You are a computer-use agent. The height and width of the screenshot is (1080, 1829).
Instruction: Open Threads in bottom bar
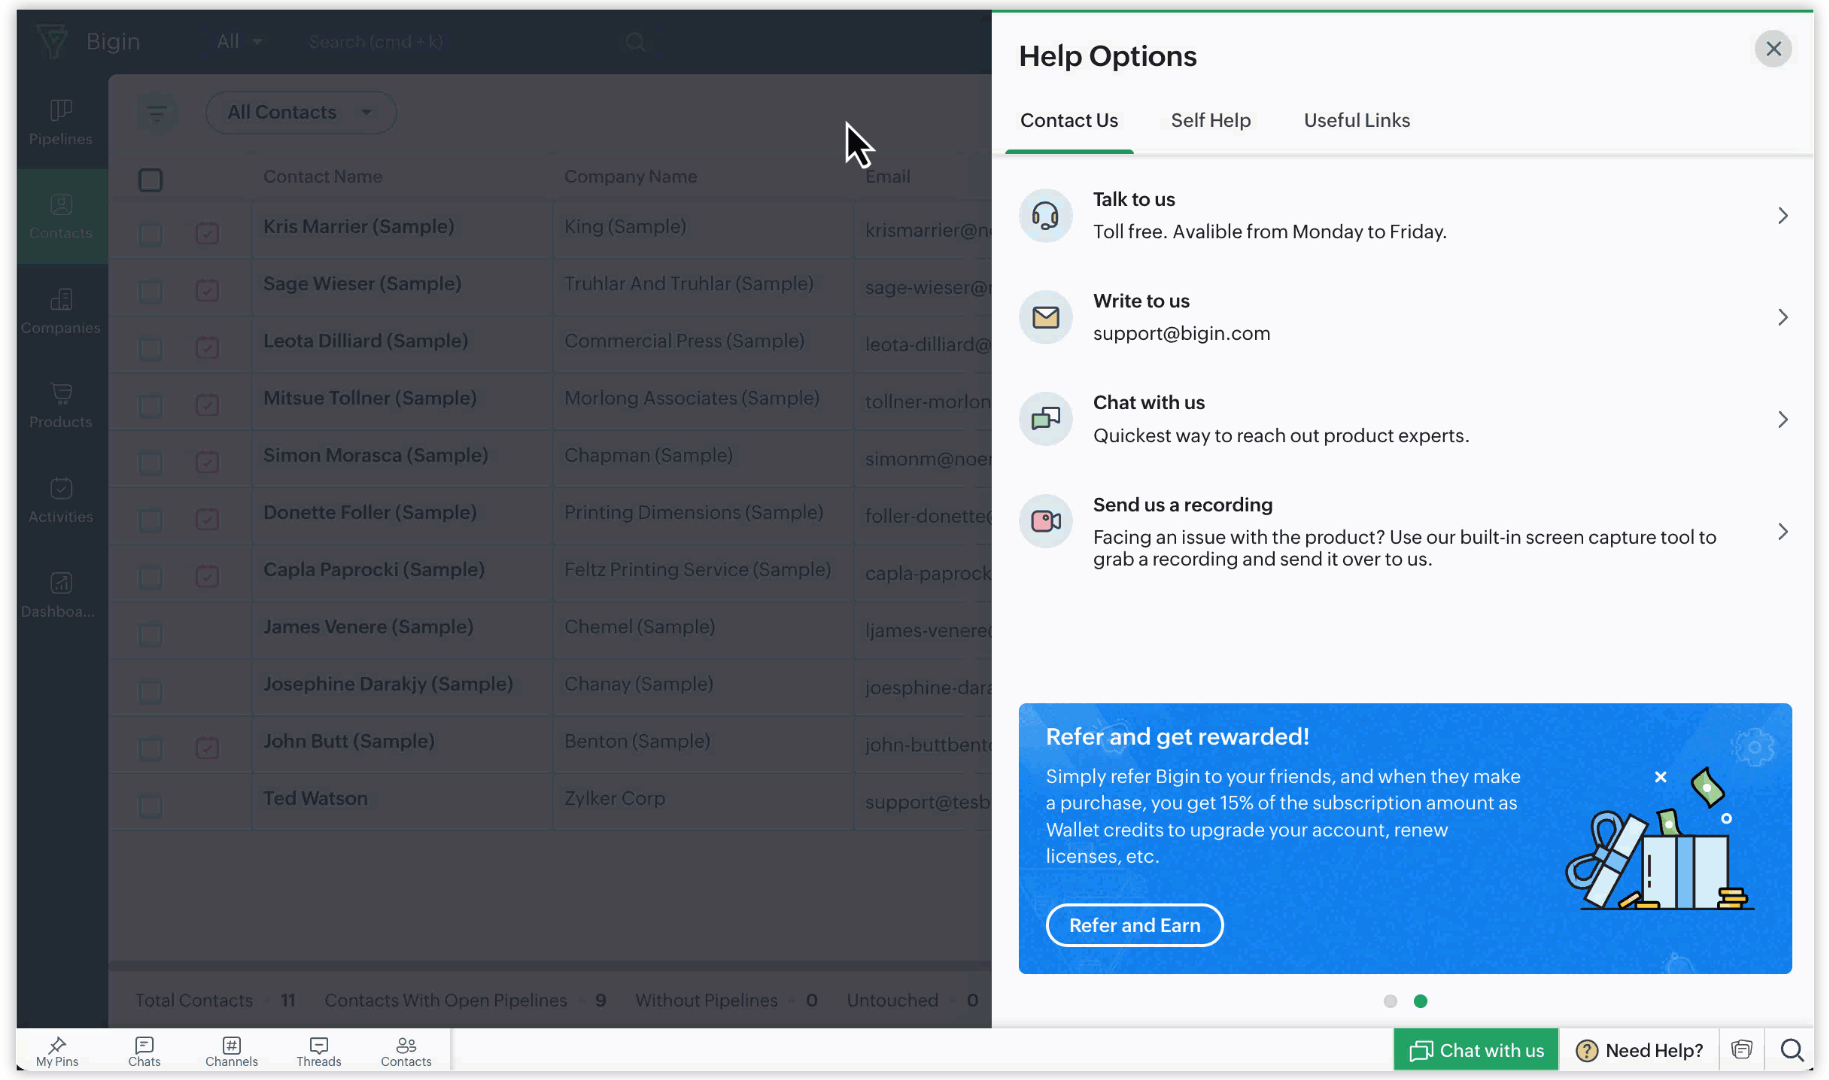click(x=318, y=1051)
